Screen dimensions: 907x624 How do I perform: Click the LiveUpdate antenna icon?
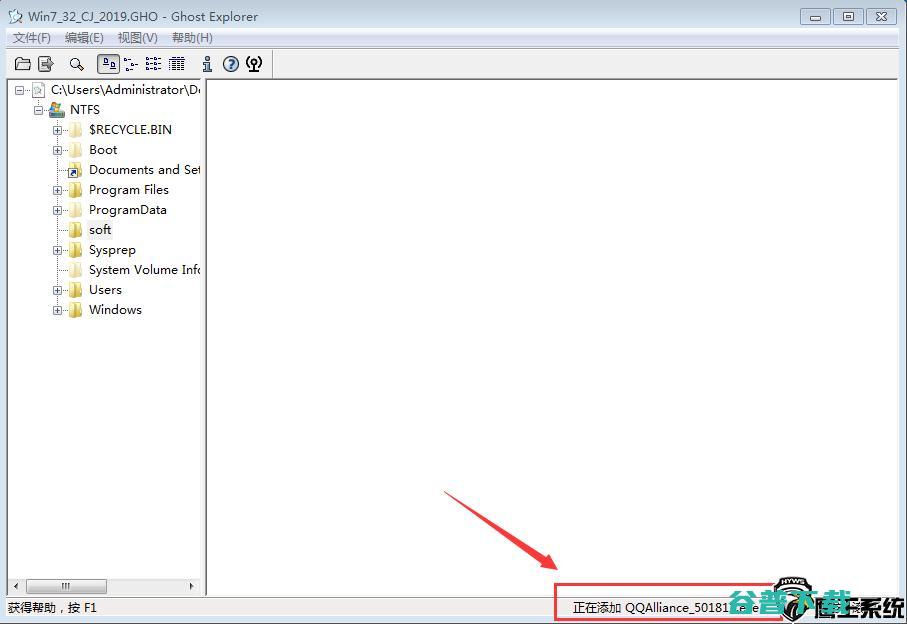[x=254, y=64]
